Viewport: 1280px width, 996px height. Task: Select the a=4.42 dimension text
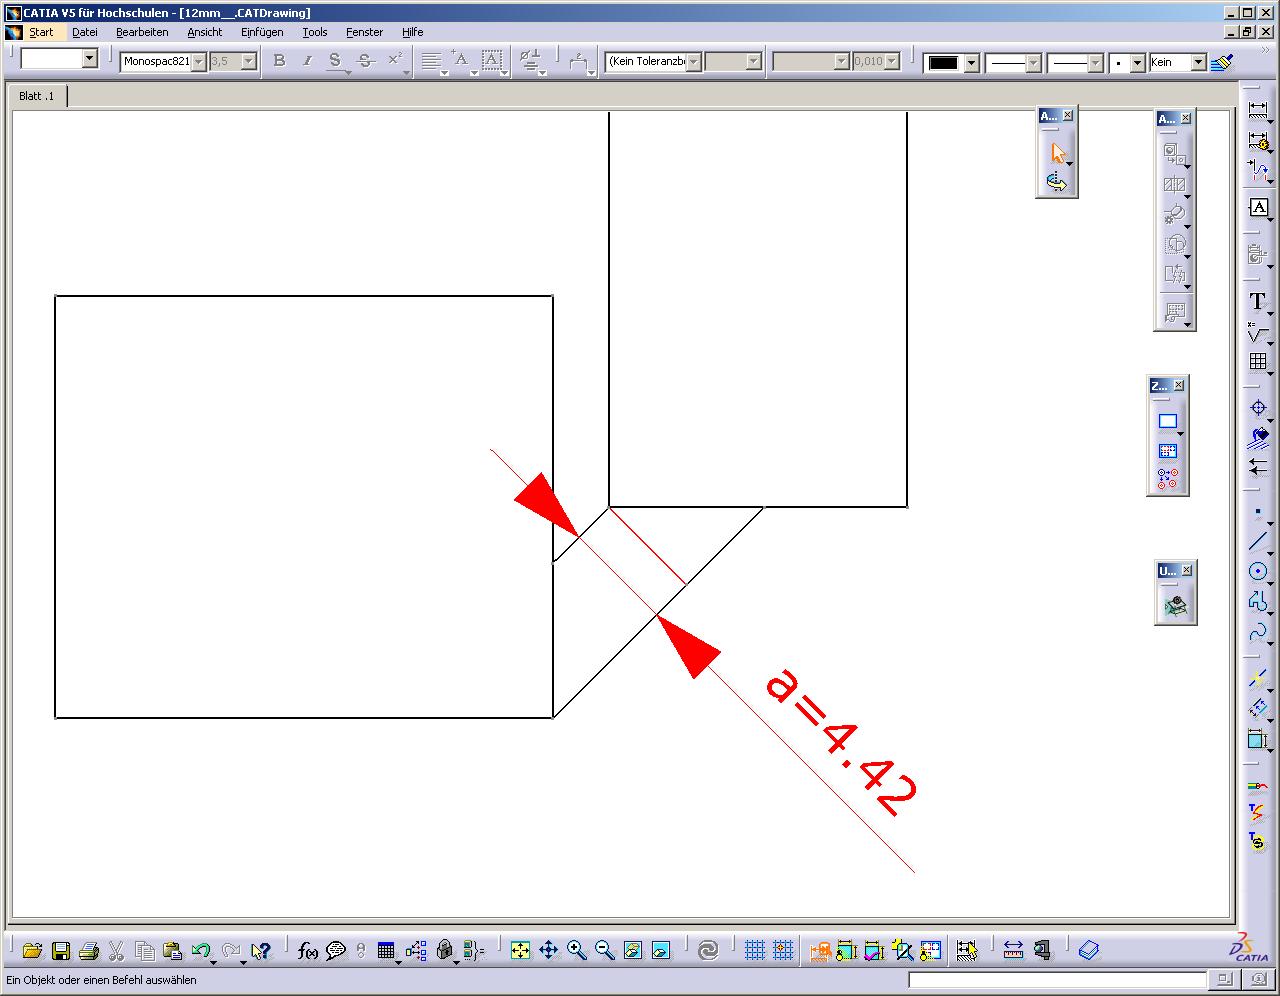point(840,742)
